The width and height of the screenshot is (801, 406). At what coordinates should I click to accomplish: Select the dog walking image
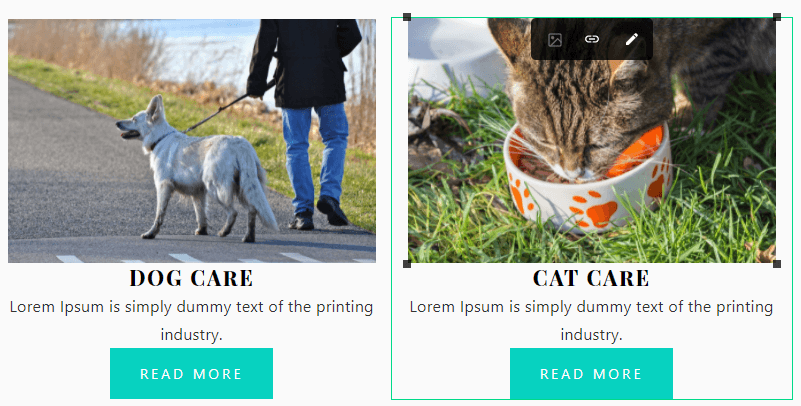point(192,141)
